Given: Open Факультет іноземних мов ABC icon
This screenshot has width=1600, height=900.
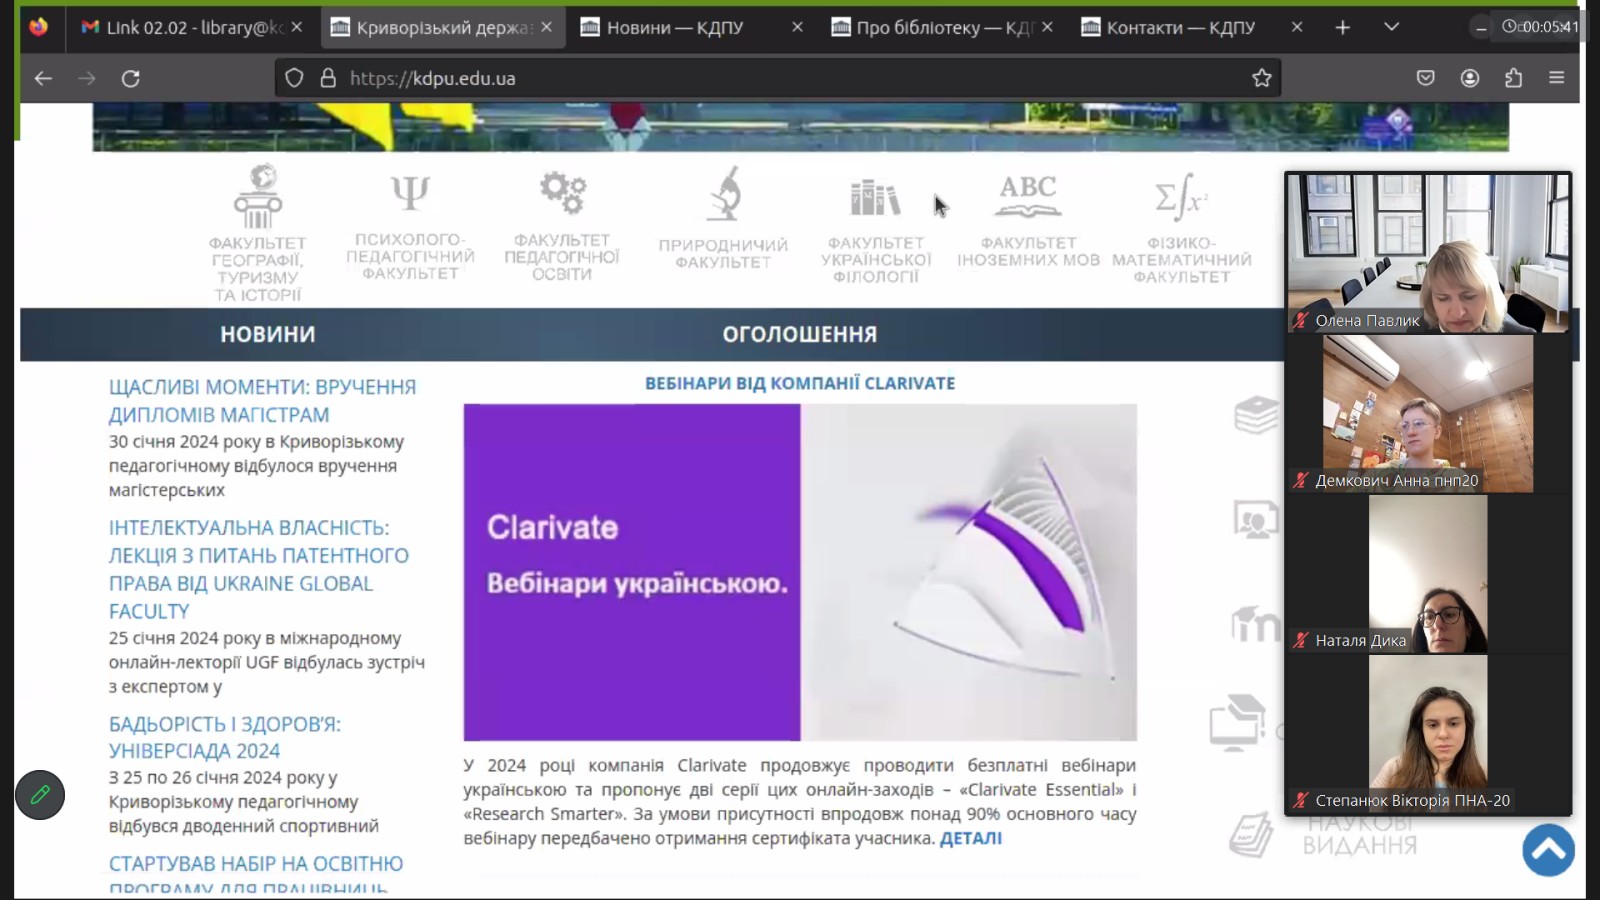Looking at the screenshot, I should tap(1028, 196).
